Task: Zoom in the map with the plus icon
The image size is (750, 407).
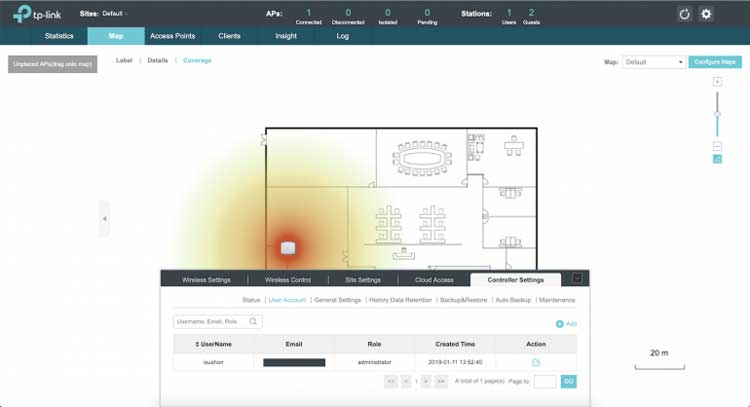Action: pyautogui.click(x=717, y=81)
